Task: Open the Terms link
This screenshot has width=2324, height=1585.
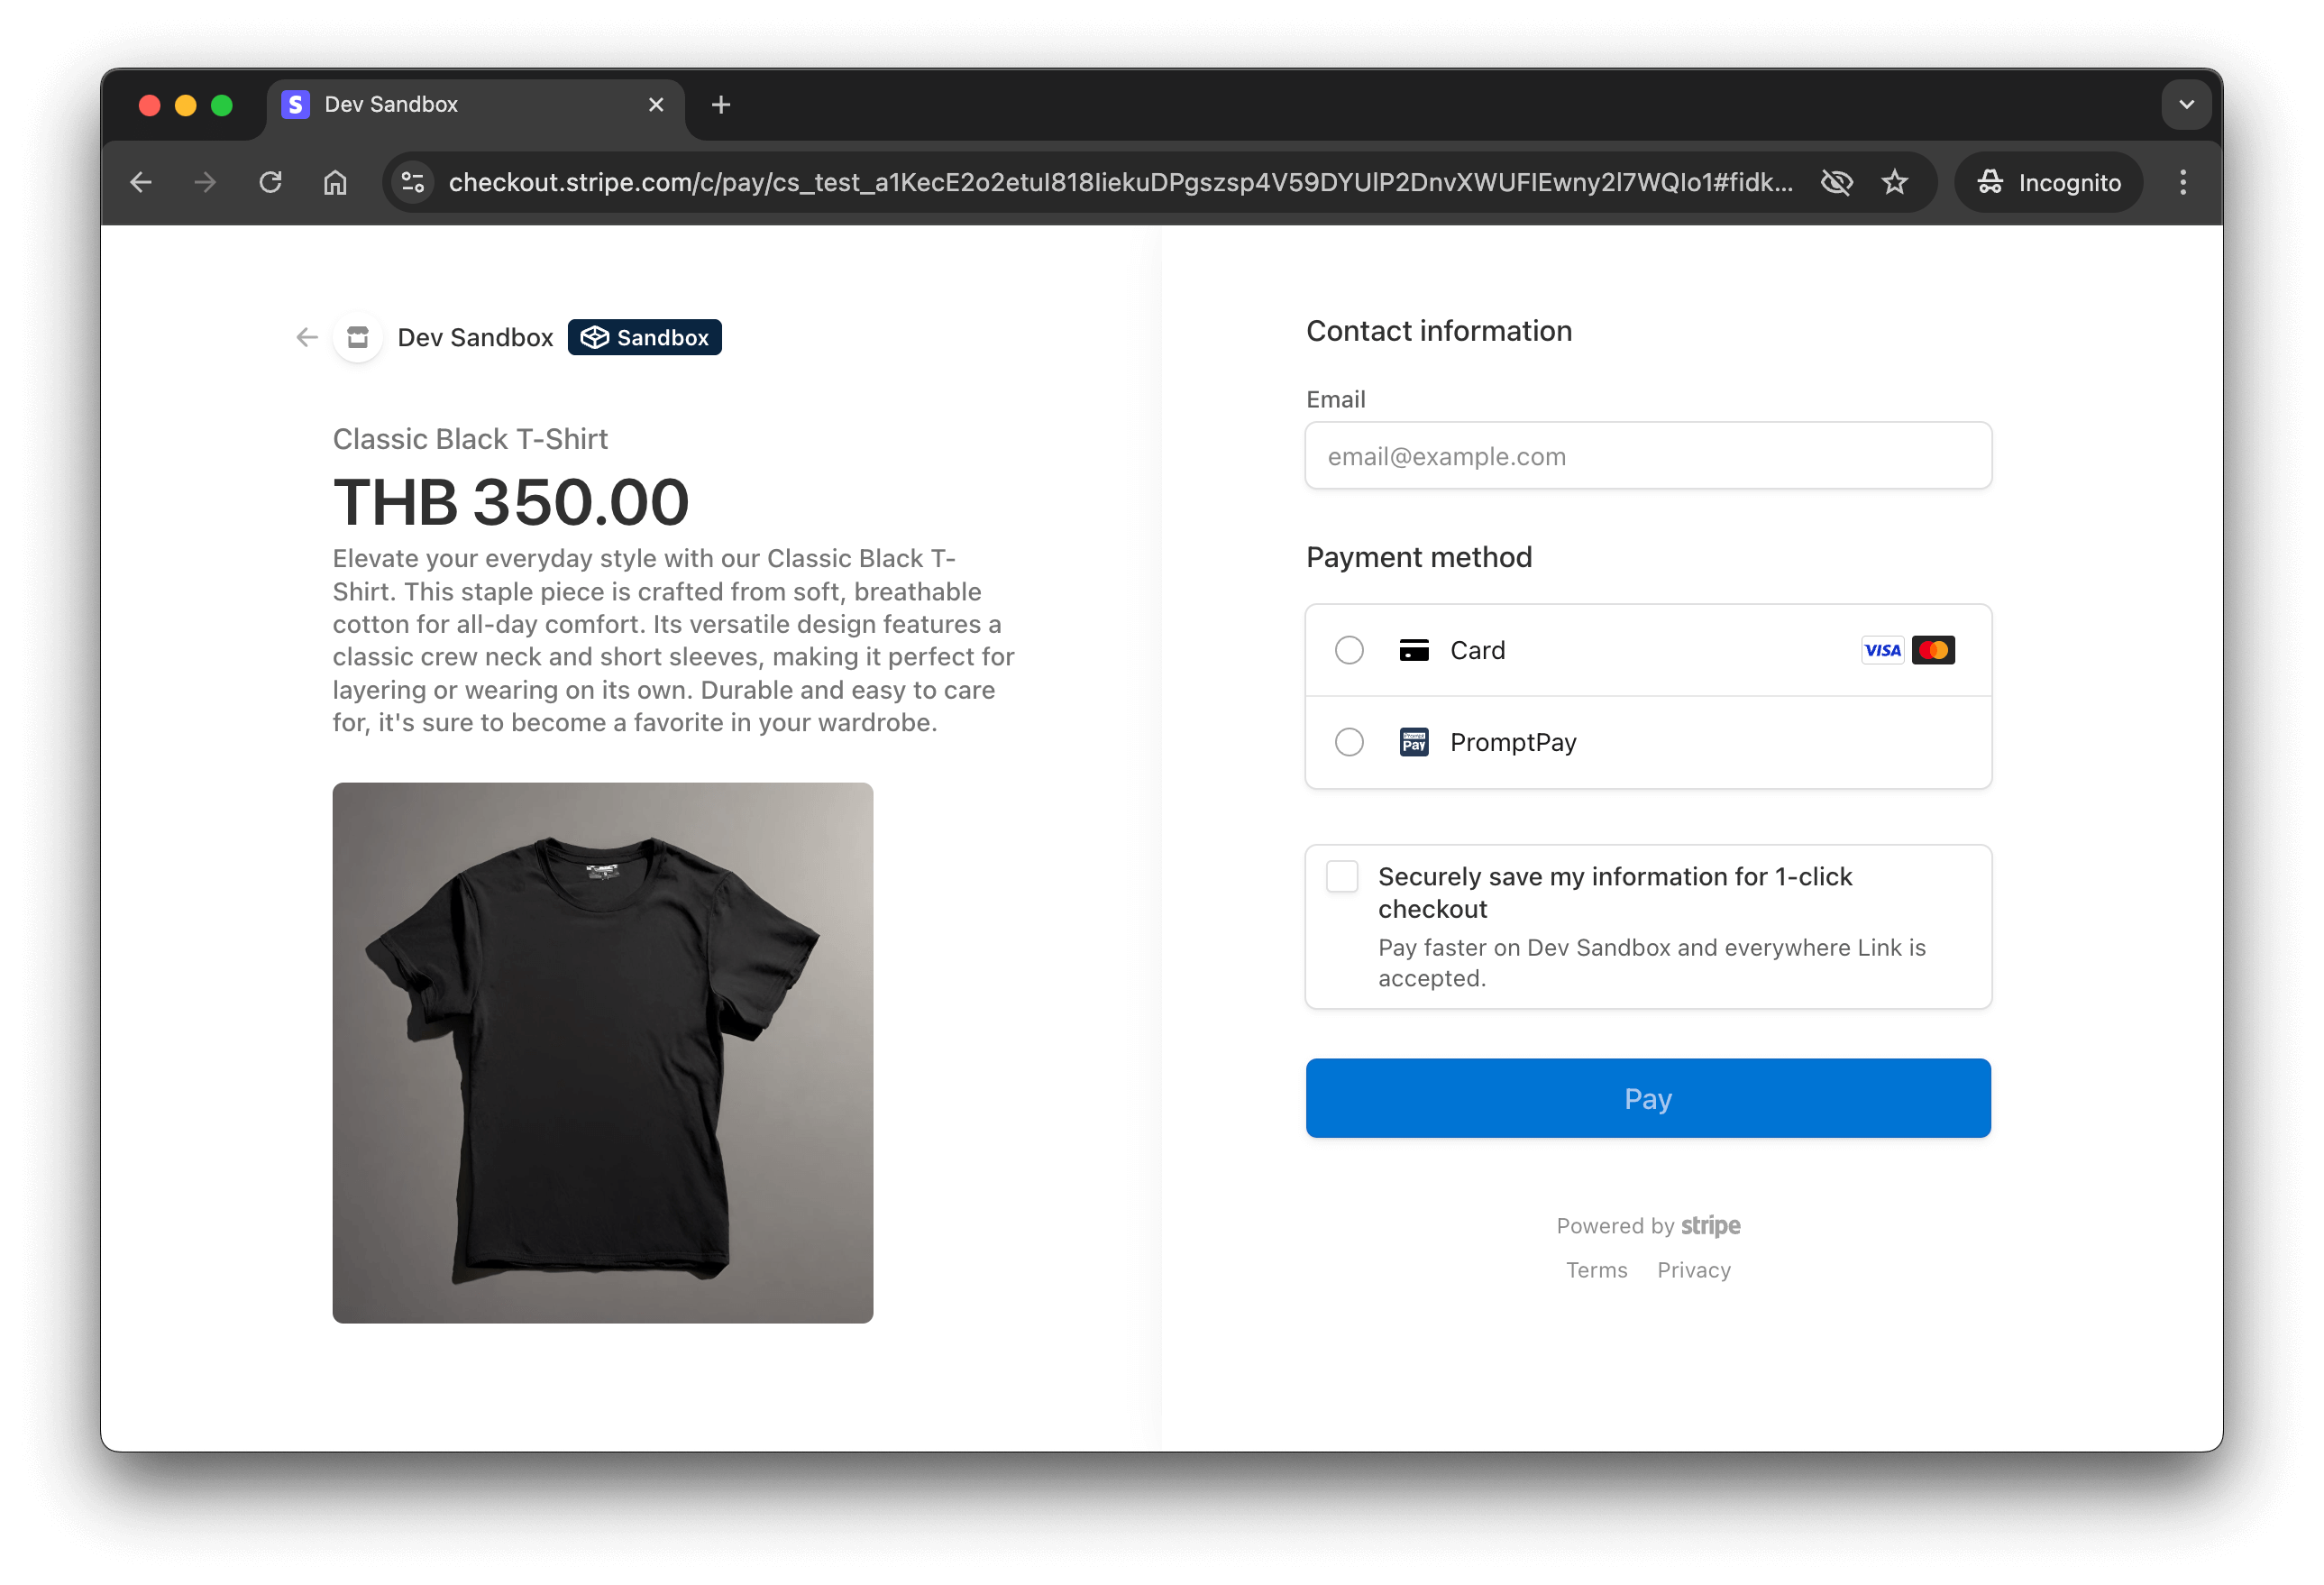Action: pos(1596,1270)
